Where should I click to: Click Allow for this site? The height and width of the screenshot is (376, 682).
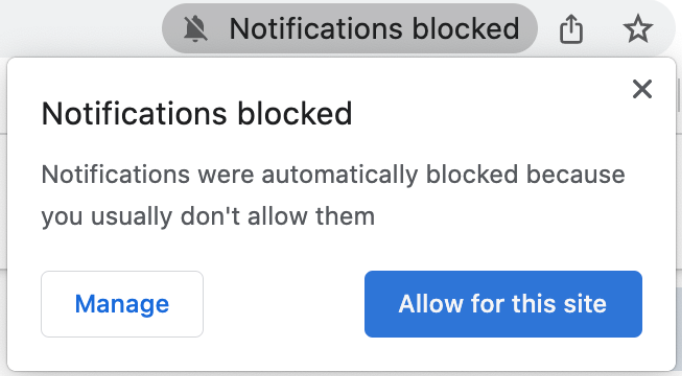point(503,304)
